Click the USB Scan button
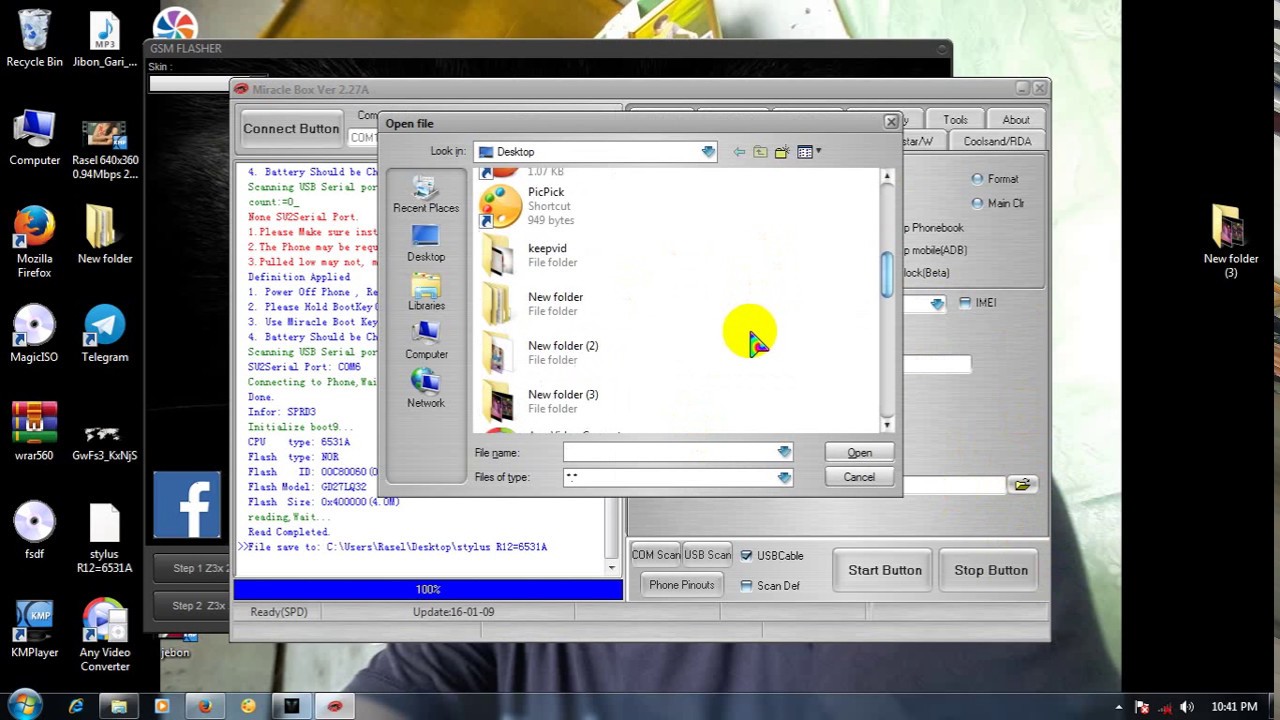Screen dimensions: 1280x720 707,555
